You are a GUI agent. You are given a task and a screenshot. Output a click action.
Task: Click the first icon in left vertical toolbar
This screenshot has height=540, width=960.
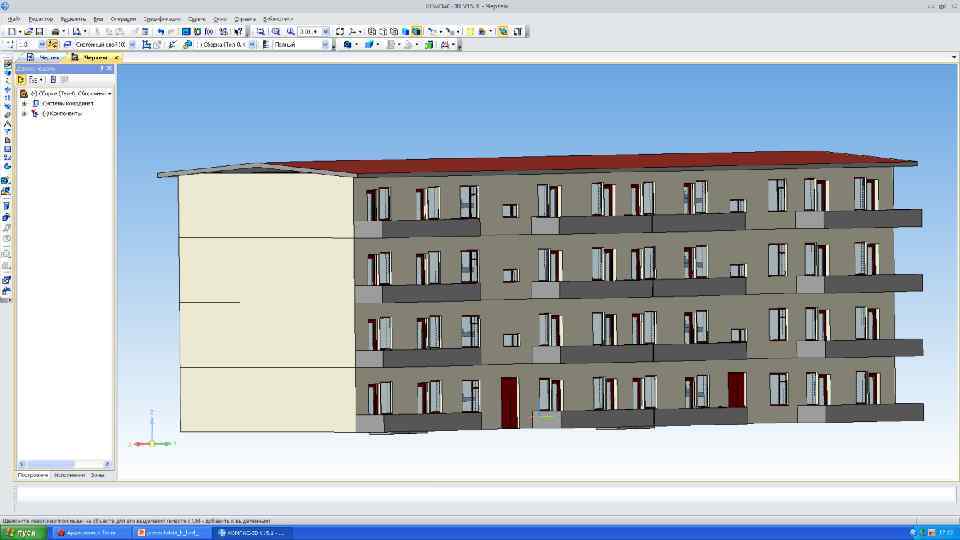coord(7,64)
